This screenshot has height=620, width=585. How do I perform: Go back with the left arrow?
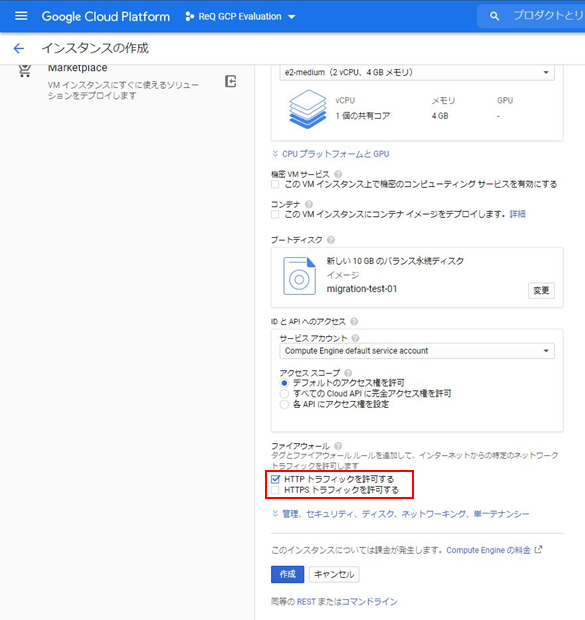[x=19, y=48]
